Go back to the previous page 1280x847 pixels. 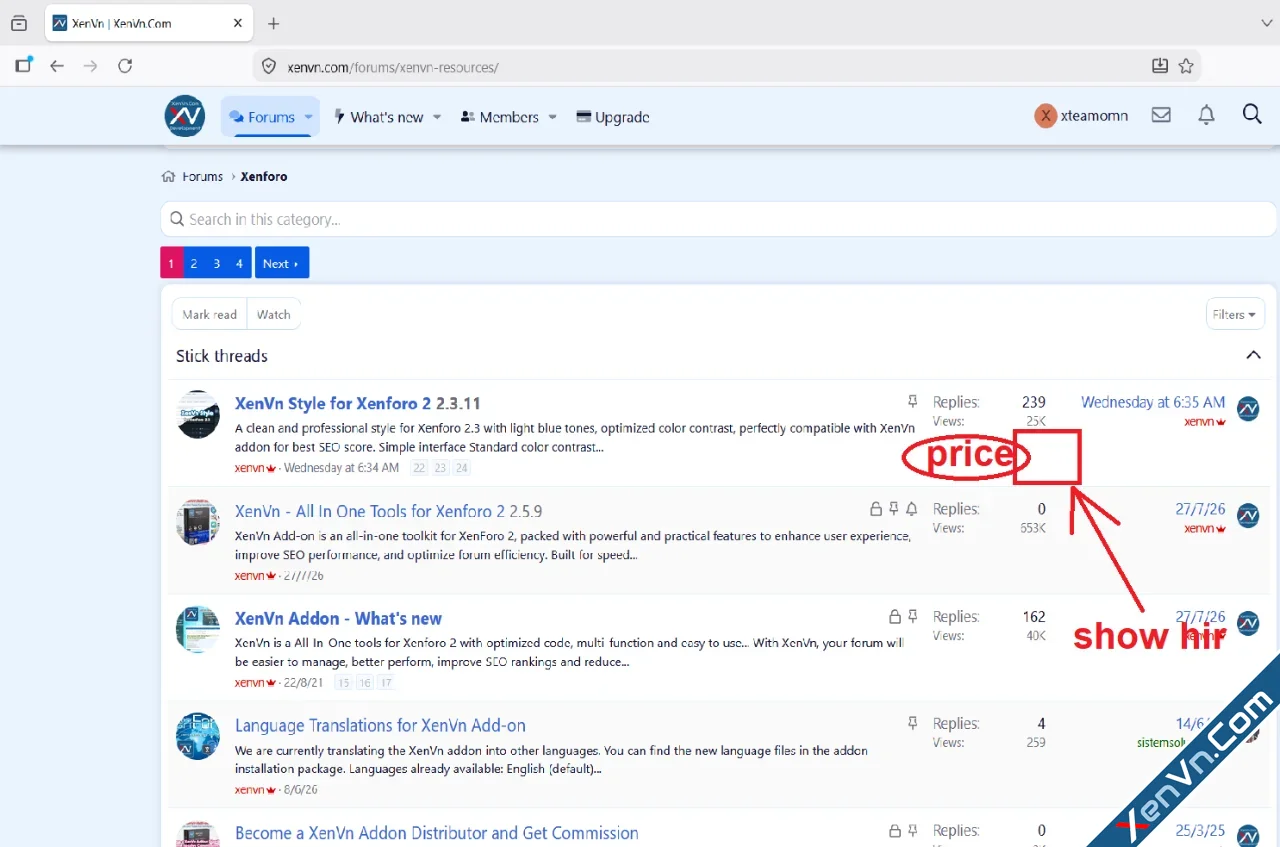click(x=57, y=66)
